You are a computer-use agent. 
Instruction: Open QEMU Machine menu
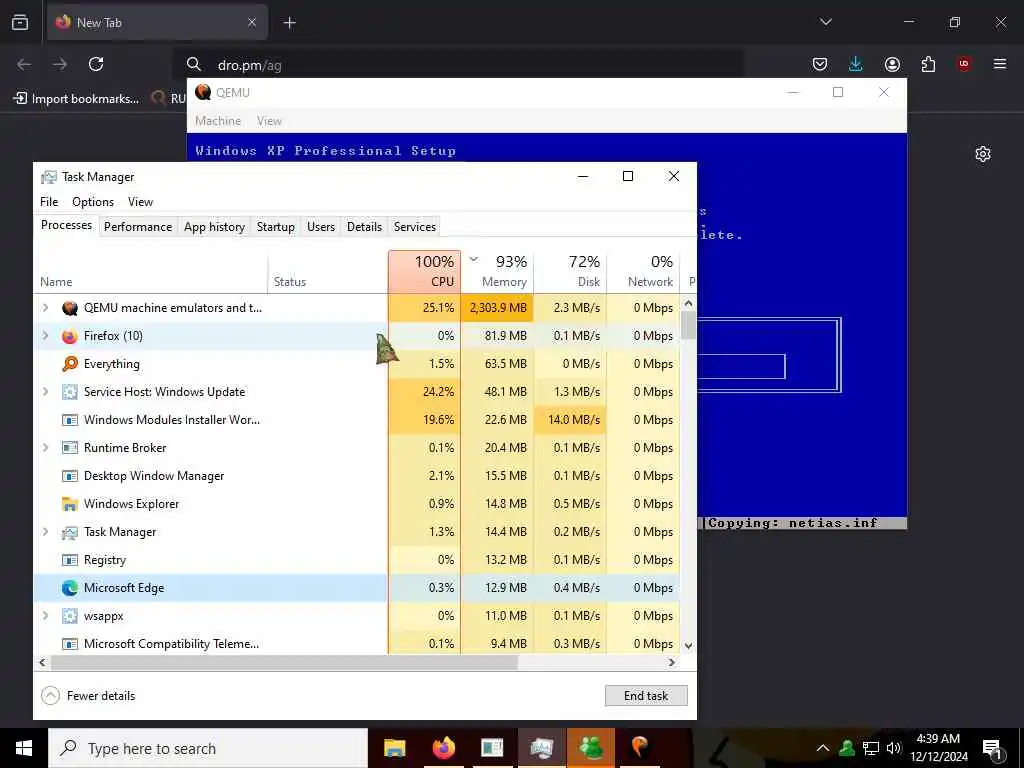[x=218, y=121]
